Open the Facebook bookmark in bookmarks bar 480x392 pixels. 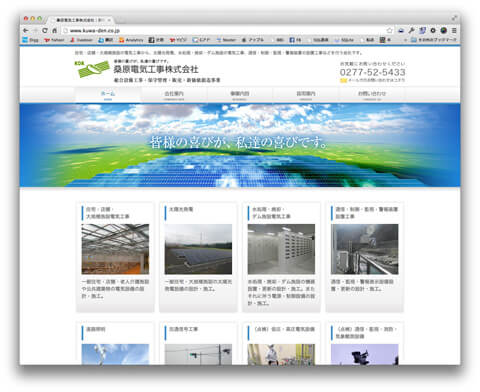[x=295, y=40]
